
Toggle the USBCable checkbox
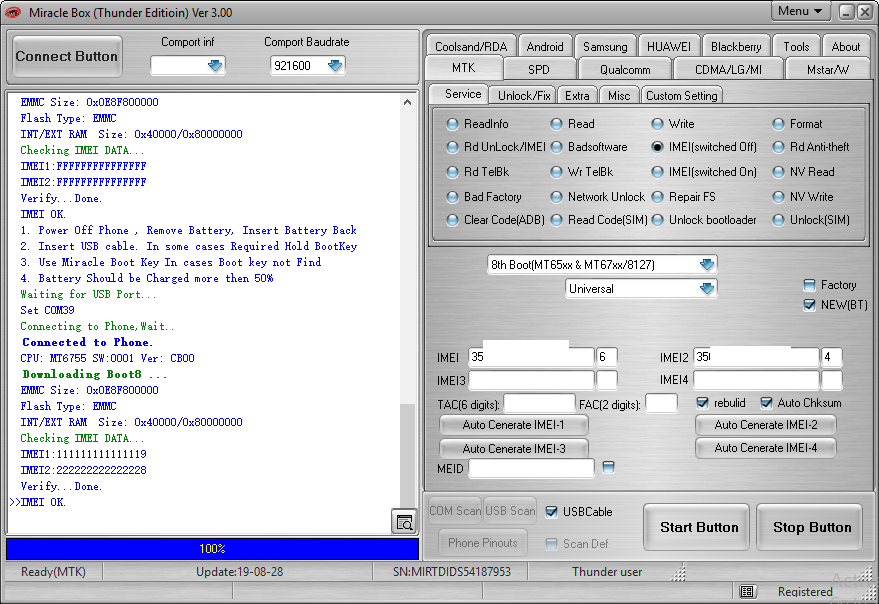(551, 511)
